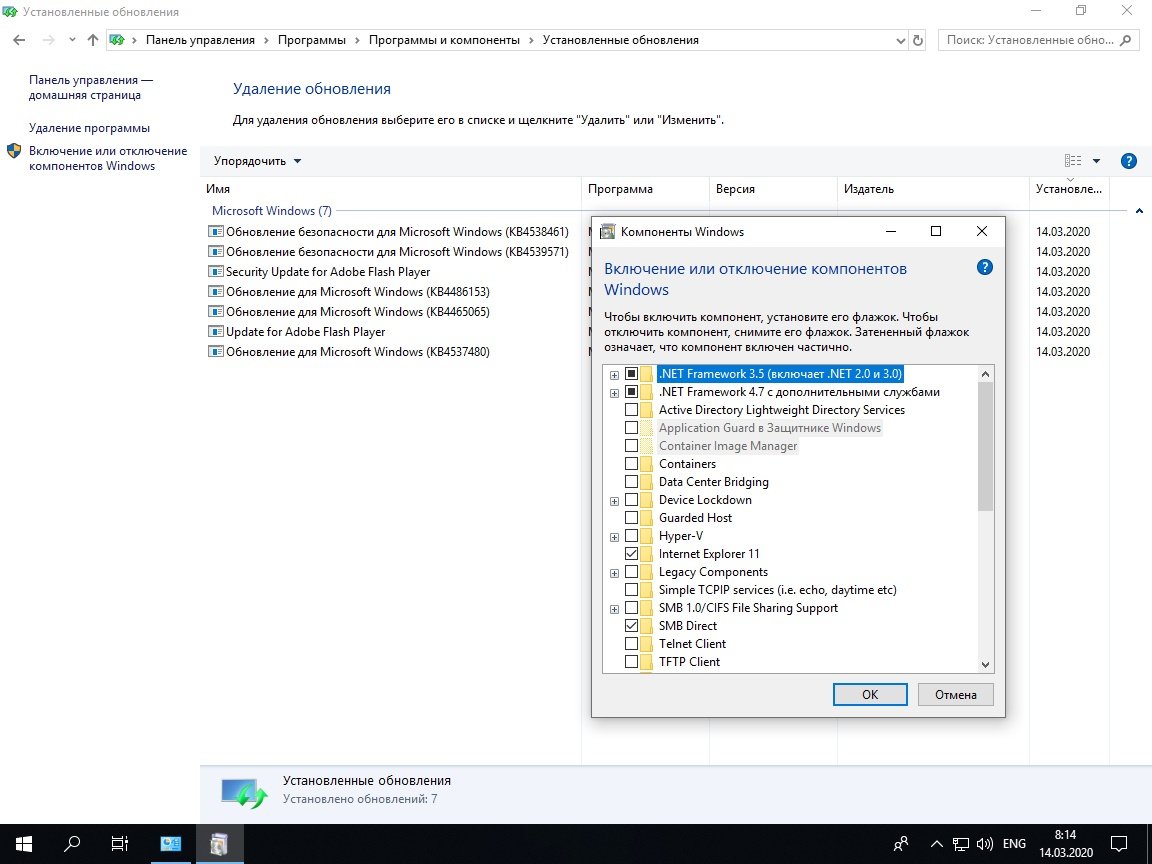This screenshot has width=1152, height=864.
Task: Open the address bar history dropdown
Action: (901, 40)
